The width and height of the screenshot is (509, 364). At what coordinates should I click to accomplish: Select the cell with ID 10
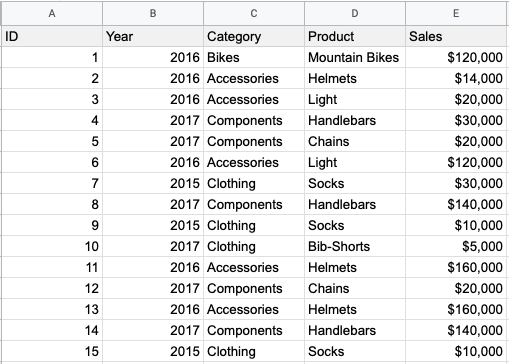pyautogui.click(x=52, y=246)
